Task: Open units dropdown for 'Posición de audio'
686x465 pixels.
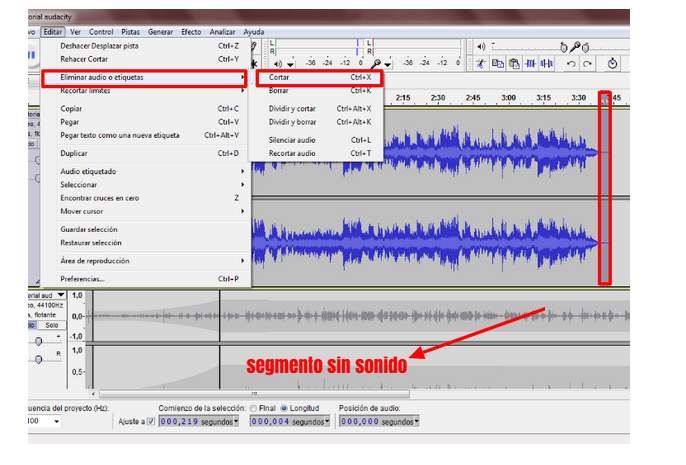Action: (x=415, y=422)
